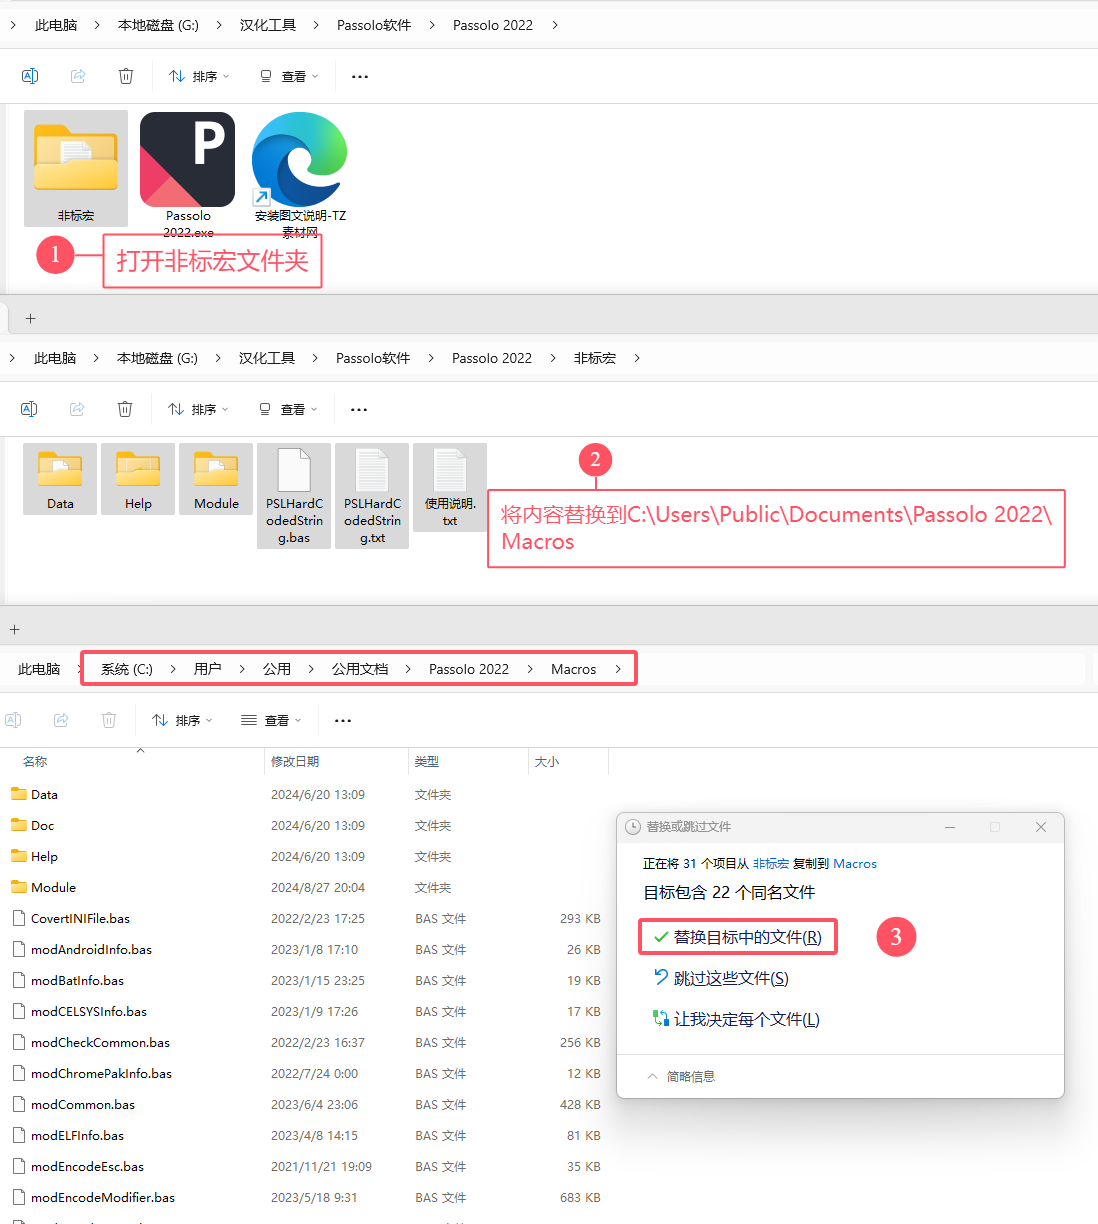Click delete trash icon in top window toolbar
Viewport: 1098px width, 1224px height.
point(126,76)
